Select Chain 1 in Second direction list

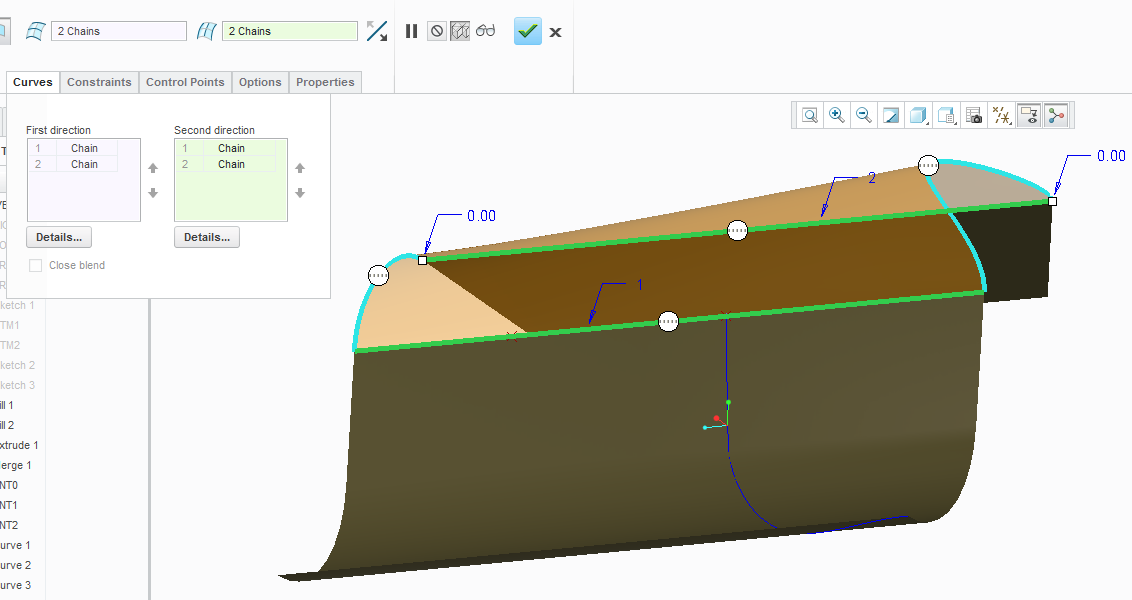225,148
